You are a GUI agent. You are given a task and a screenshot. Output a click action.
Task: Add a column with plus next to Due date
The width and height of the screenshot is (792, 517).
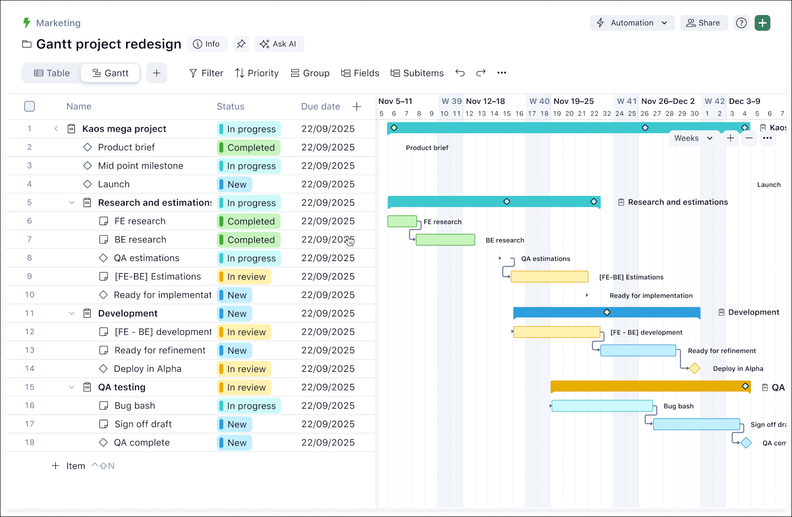(357, 107)
